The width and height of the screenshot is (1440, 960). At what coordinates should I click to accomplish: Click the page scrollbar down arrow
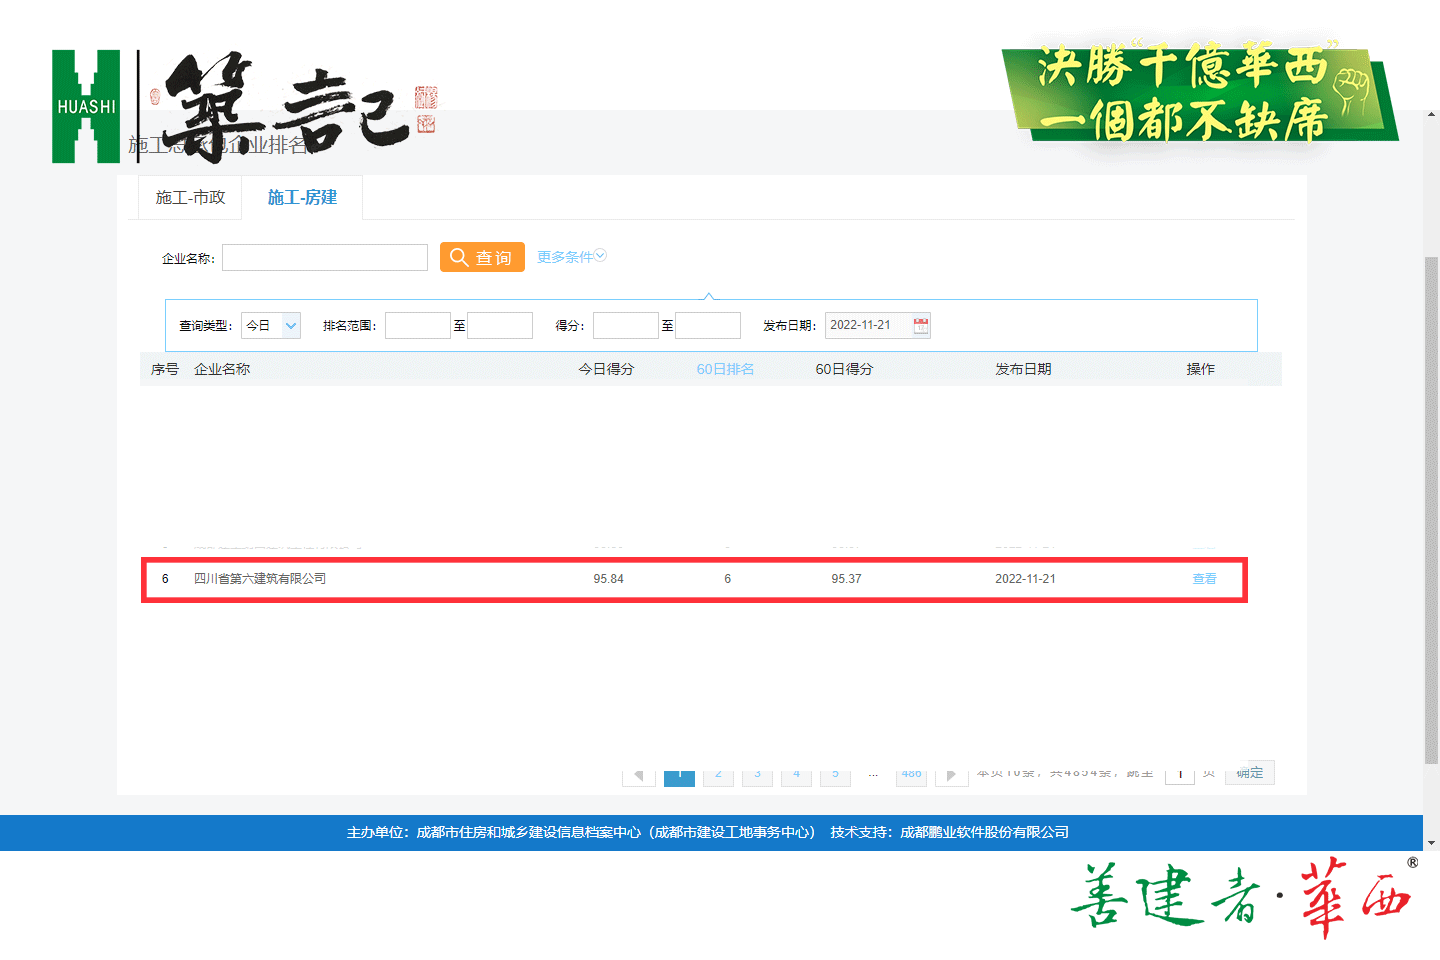click(1431, 842)
